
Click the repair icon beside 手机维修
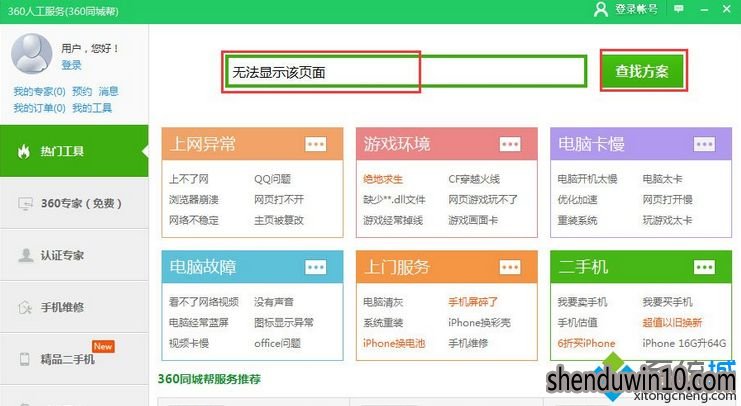pos(25,307)
